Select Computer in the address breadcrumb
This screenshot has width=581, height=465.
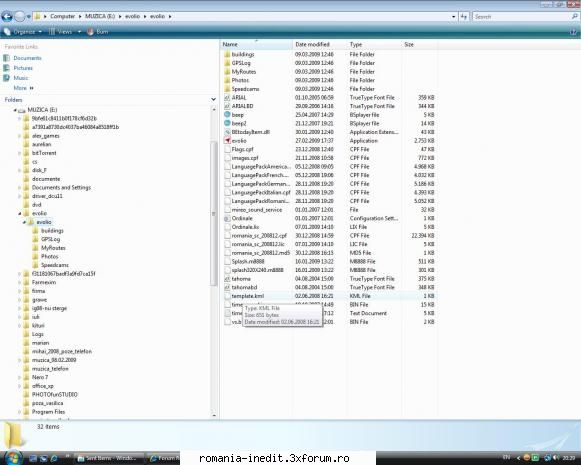pyautogui.click(x=62, y=16)
